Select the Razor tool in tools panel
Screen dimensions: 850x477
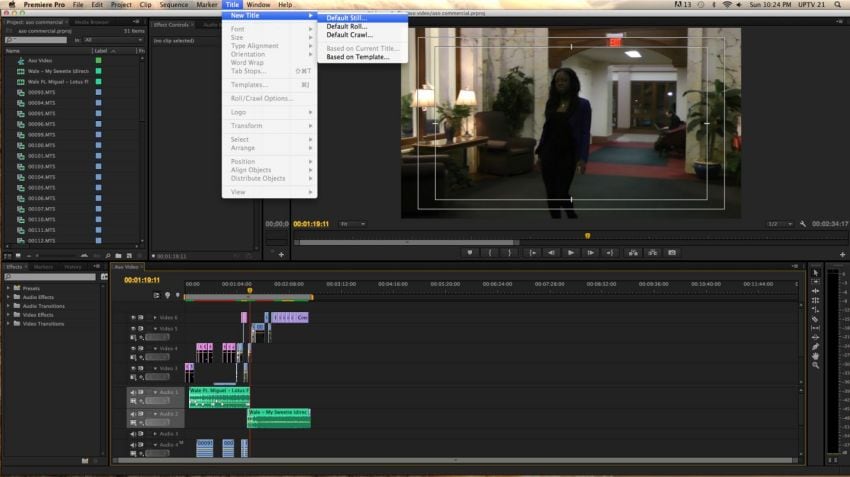click(815, 319)
